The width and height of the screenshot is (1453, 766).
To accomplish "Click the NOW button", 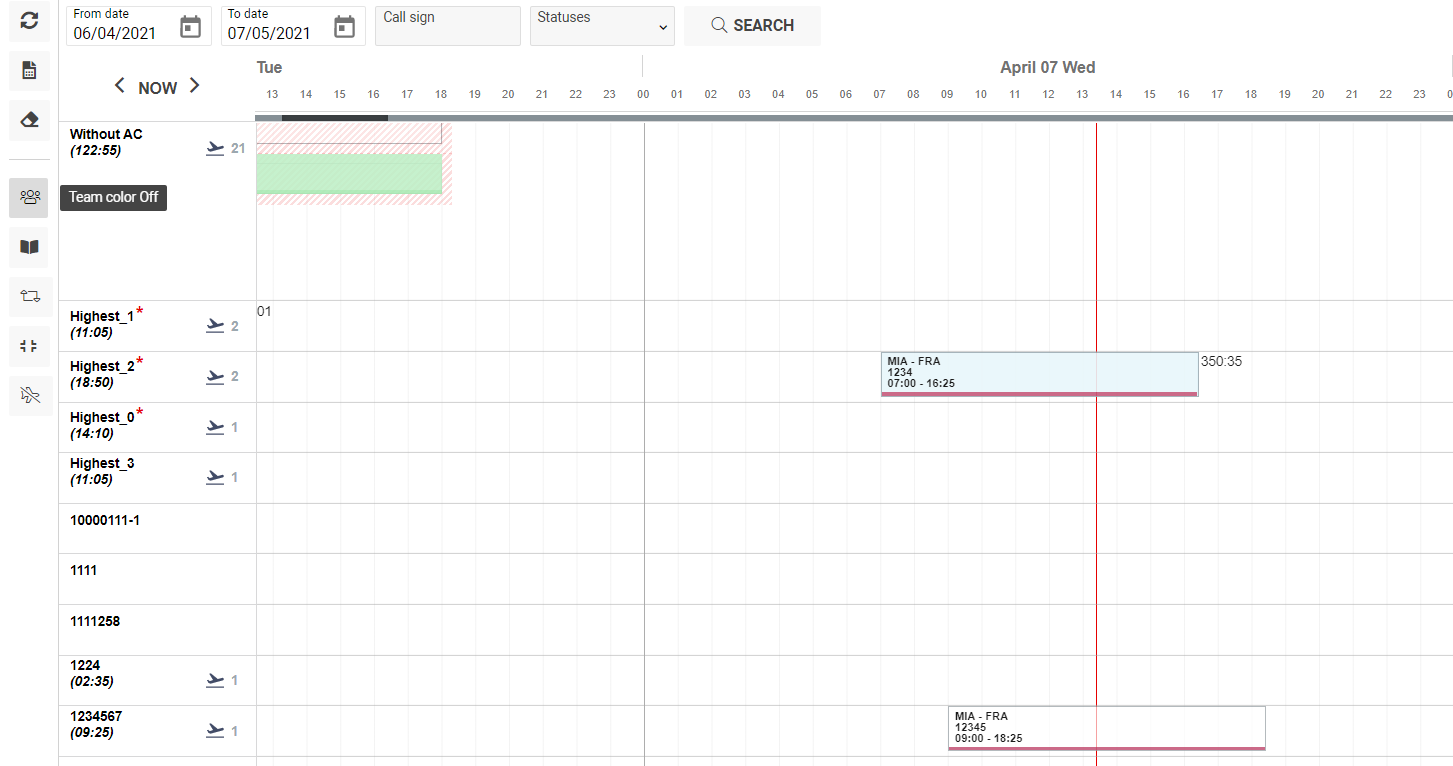I will 157,88.
